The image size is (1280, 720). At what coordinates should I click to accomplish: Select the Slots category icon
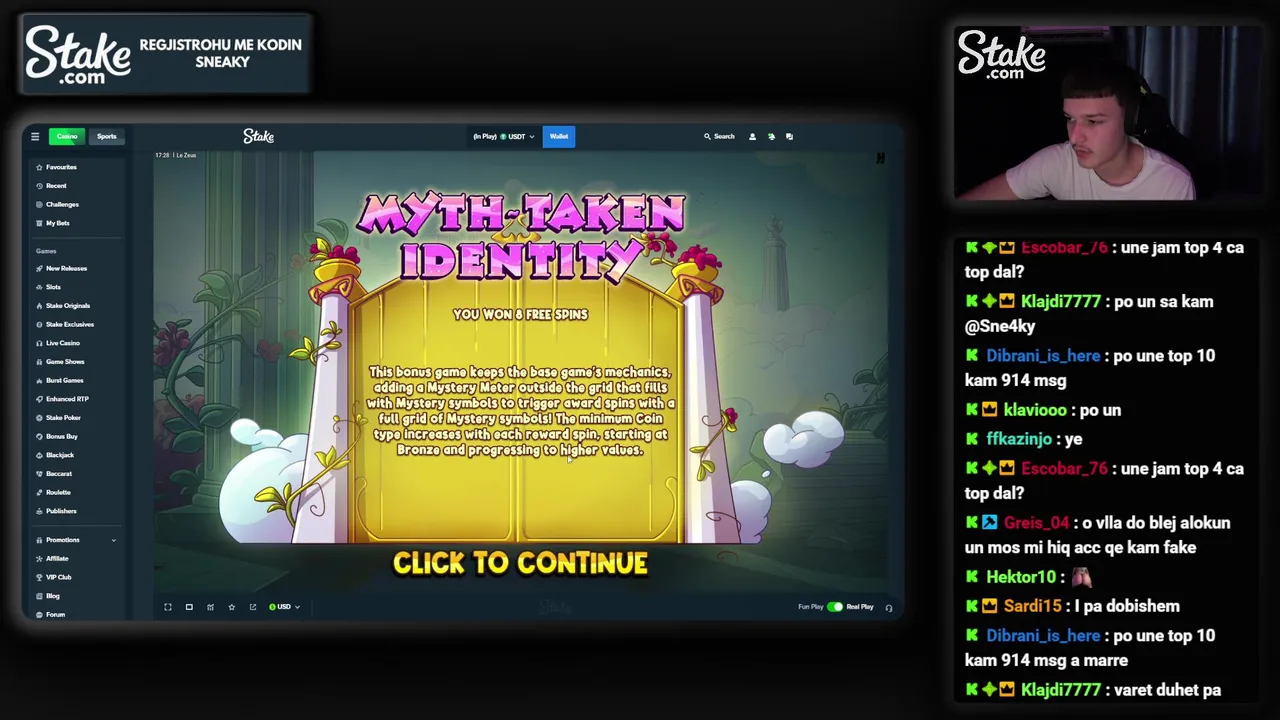point(39,287)
